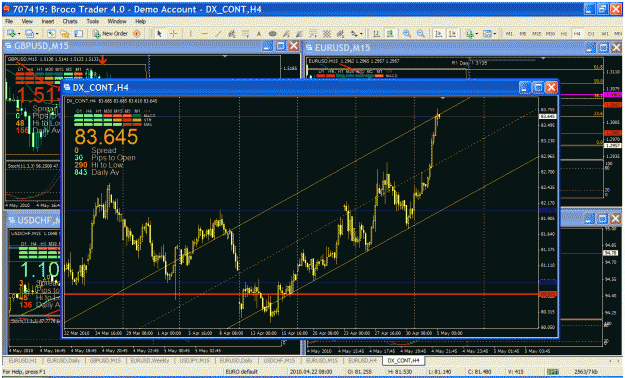Click the large 83.645 price label

coord(106,137)
